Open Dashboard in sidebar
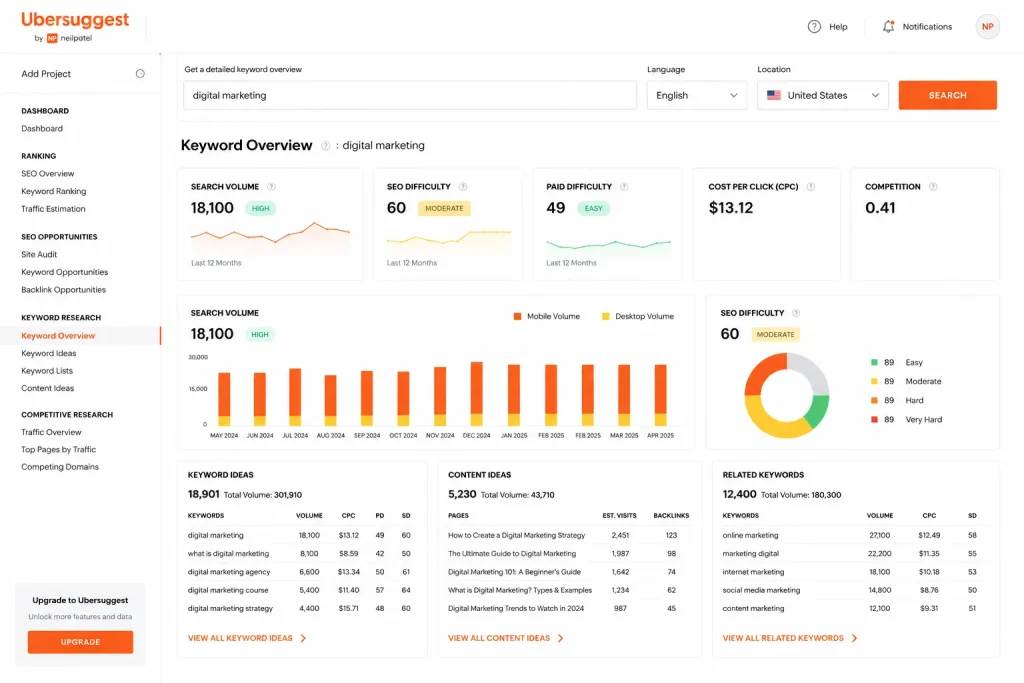The width and height of the screenshot is (1024, 683). coord(42,129)
